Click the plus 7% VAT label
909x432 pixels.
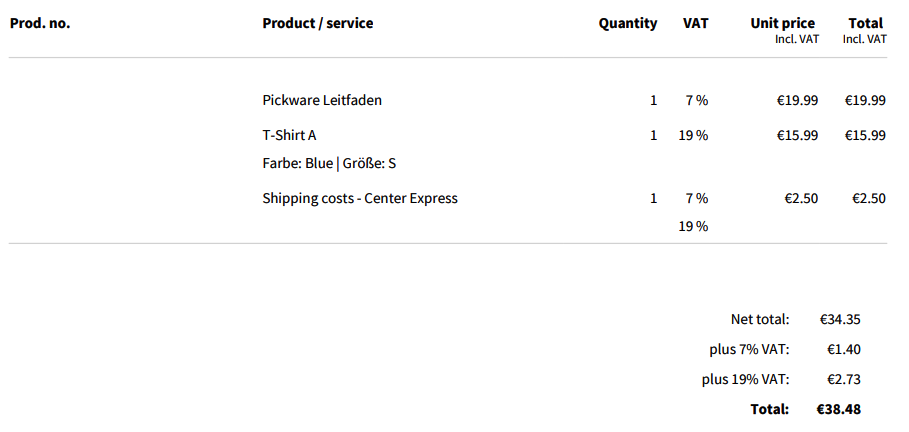click(x=749, y=350)
